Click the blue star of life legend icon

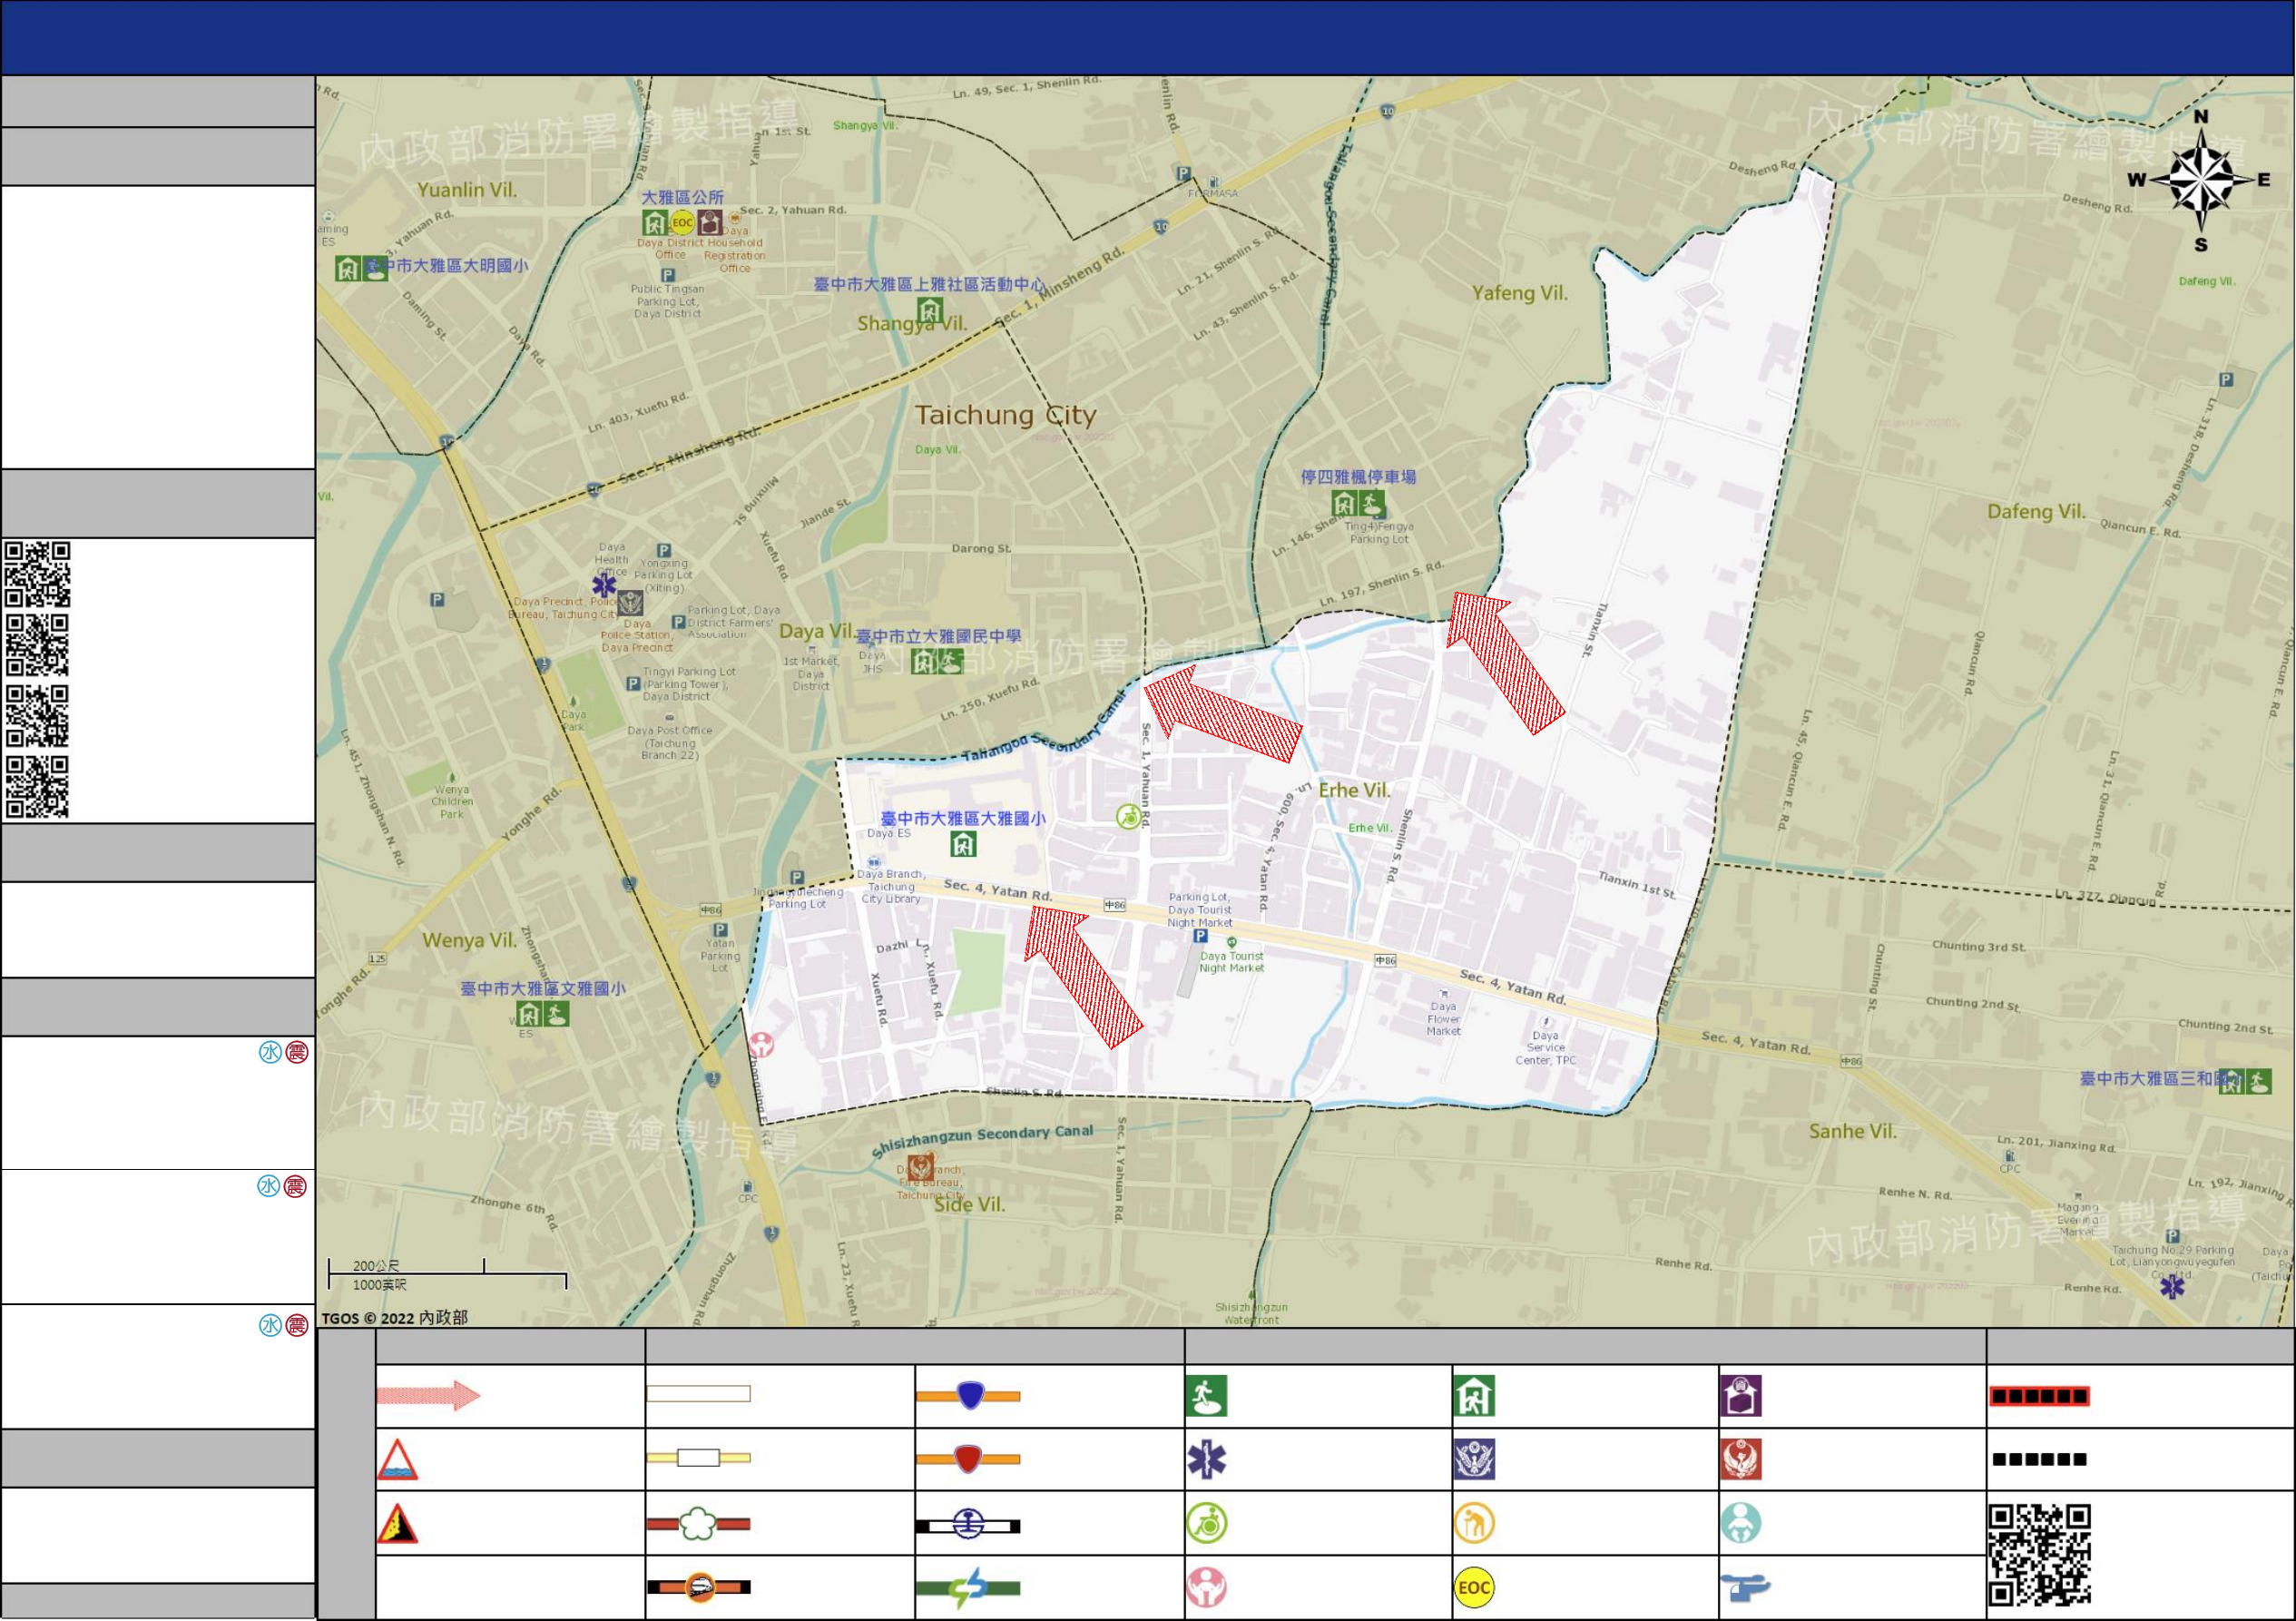tap(1206, 1460)
